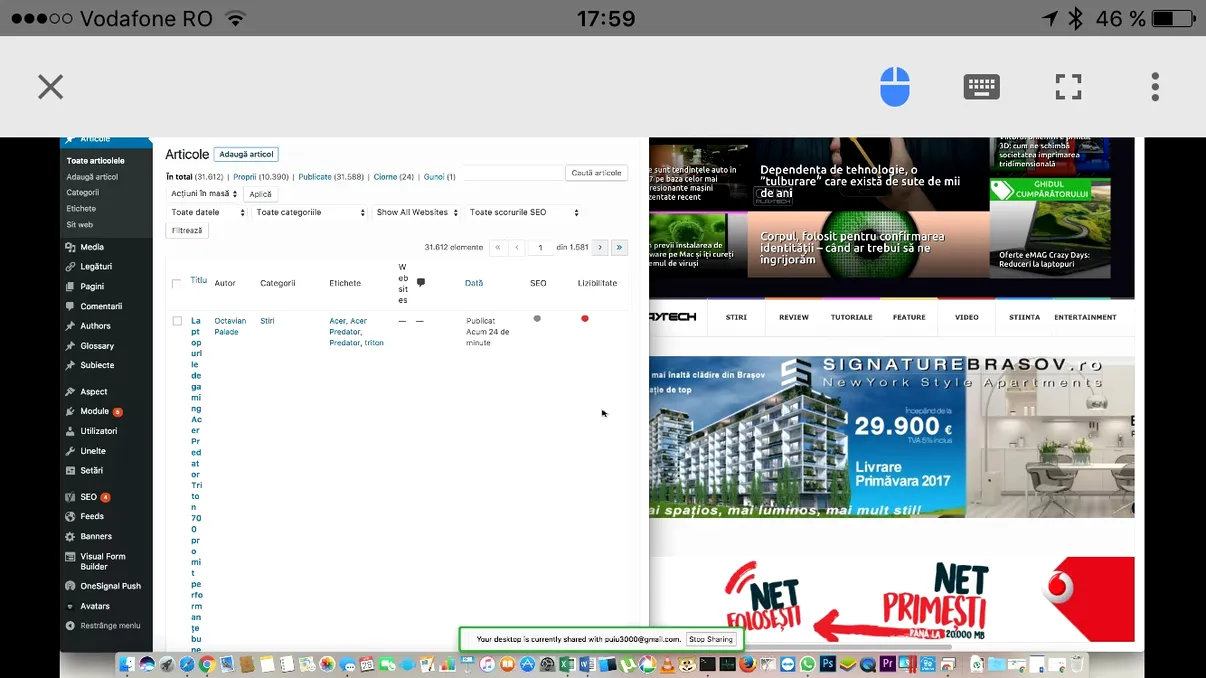Launch Photoshop Ps icon in the dock
1206x678 pixels.
tap(828, 664)
